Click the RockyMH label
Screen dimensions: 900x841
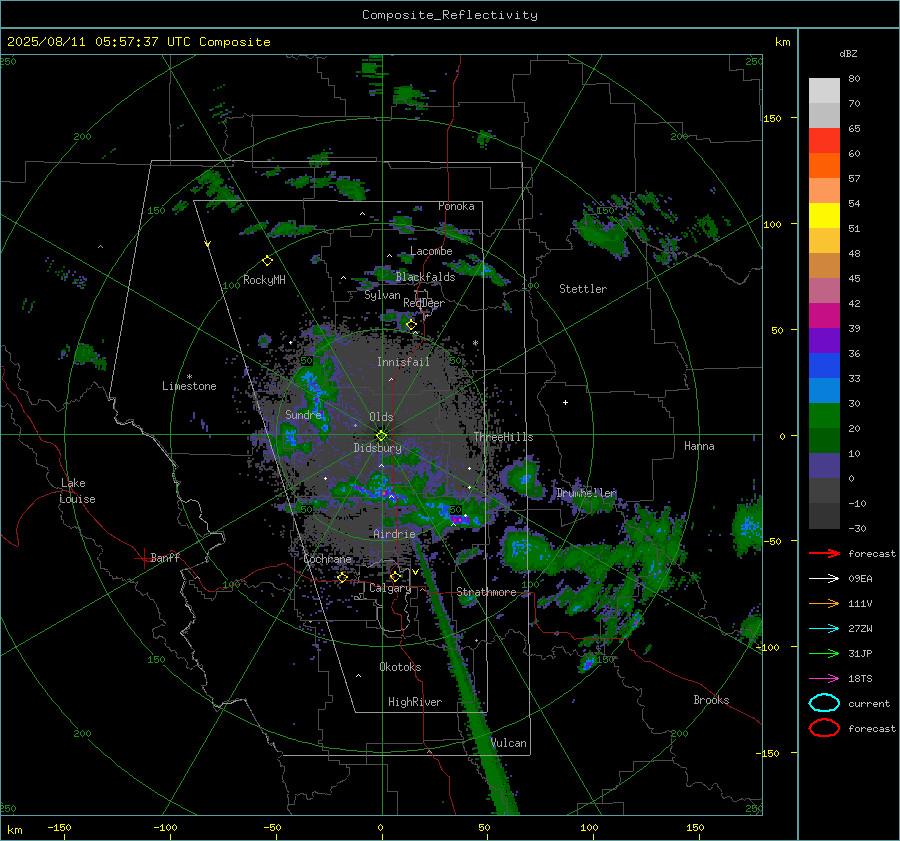point(264,280)
